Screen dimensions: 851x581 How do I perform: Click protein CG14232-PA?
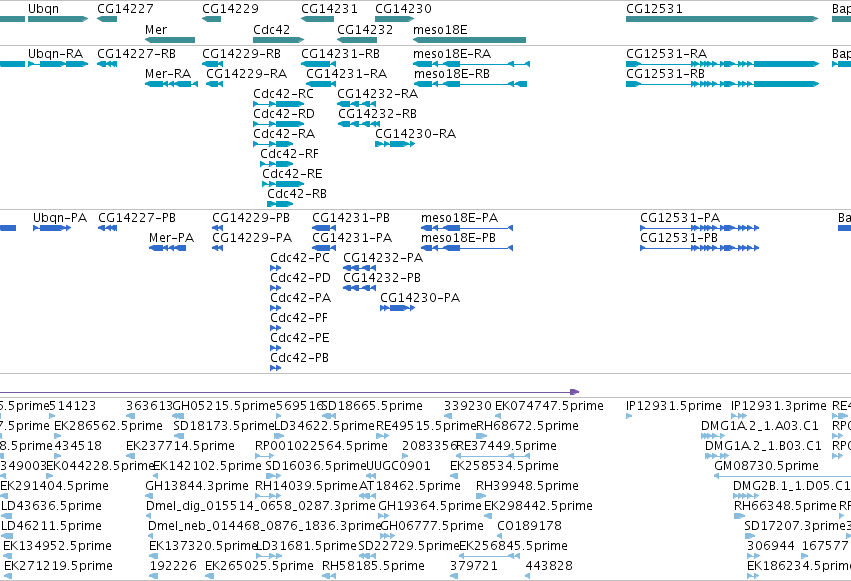click(383, 258)
